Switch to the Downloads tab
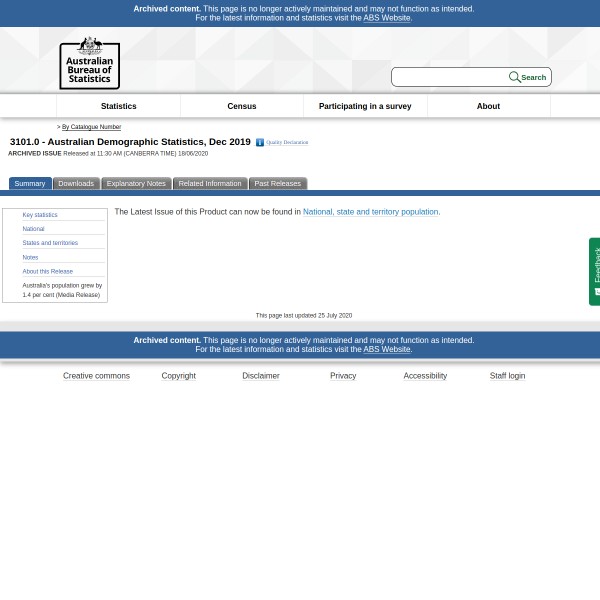The image size is (600, 600). point(75,184)
